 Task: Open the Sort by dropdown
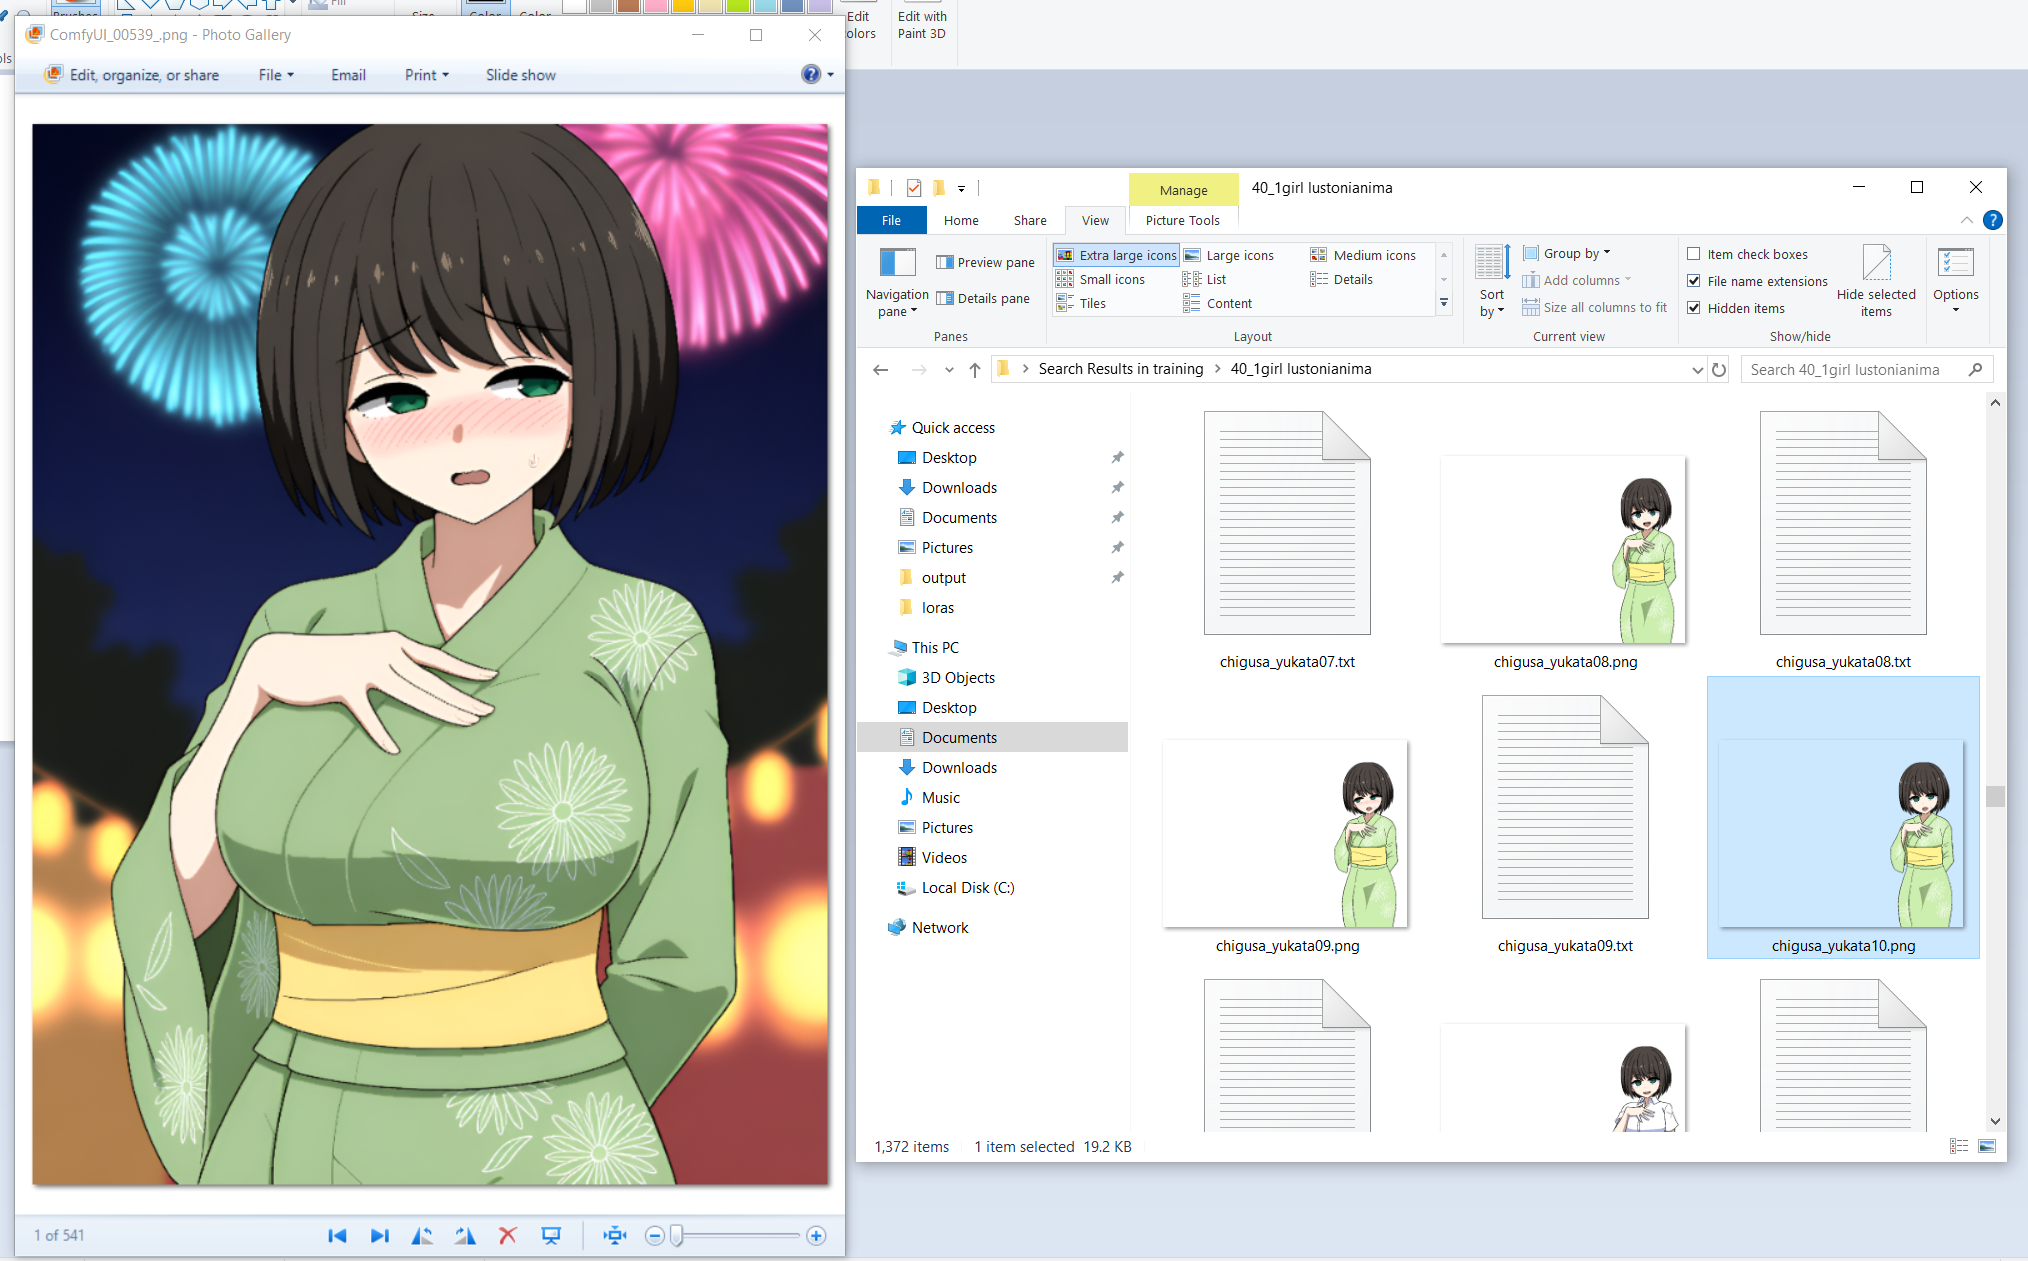(1492, 282)
